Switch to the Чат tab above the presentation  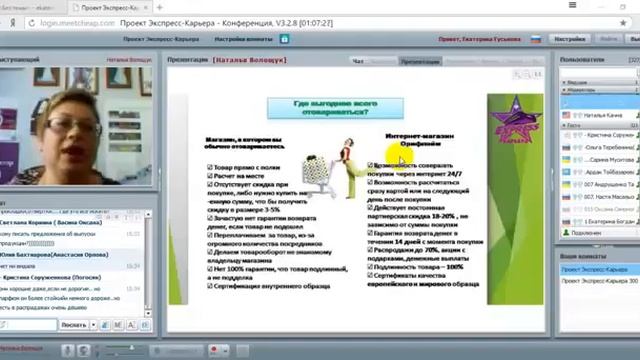358,61
